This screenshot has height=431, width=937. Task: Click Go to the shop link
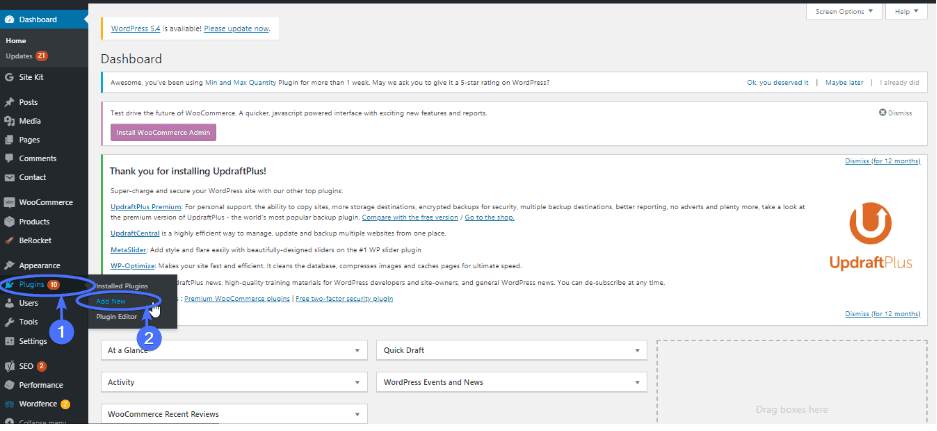coord(489,217)
